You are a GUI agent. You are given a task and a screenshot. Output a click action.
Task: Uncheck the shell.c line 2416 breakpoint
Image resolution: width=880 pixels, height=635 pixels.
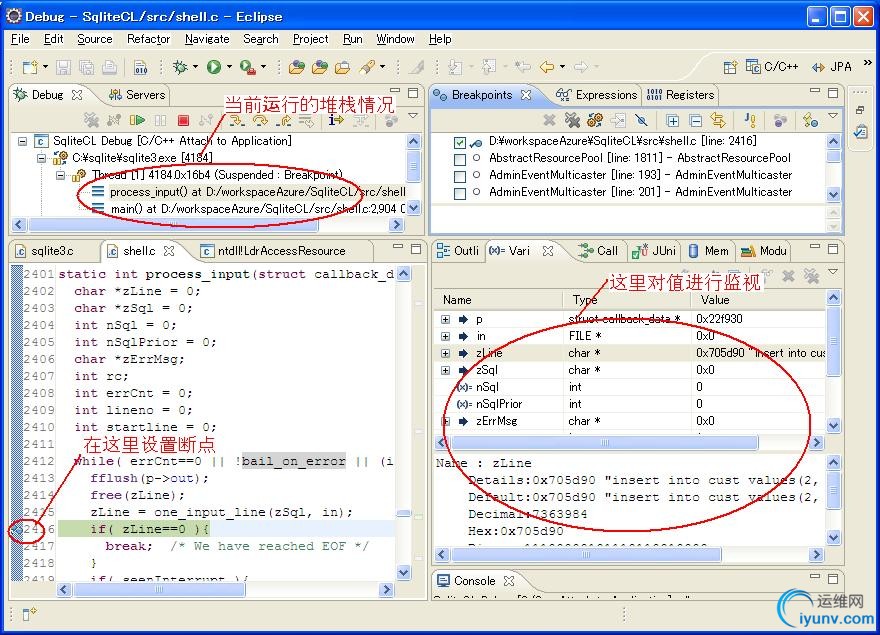pos(460,142)
